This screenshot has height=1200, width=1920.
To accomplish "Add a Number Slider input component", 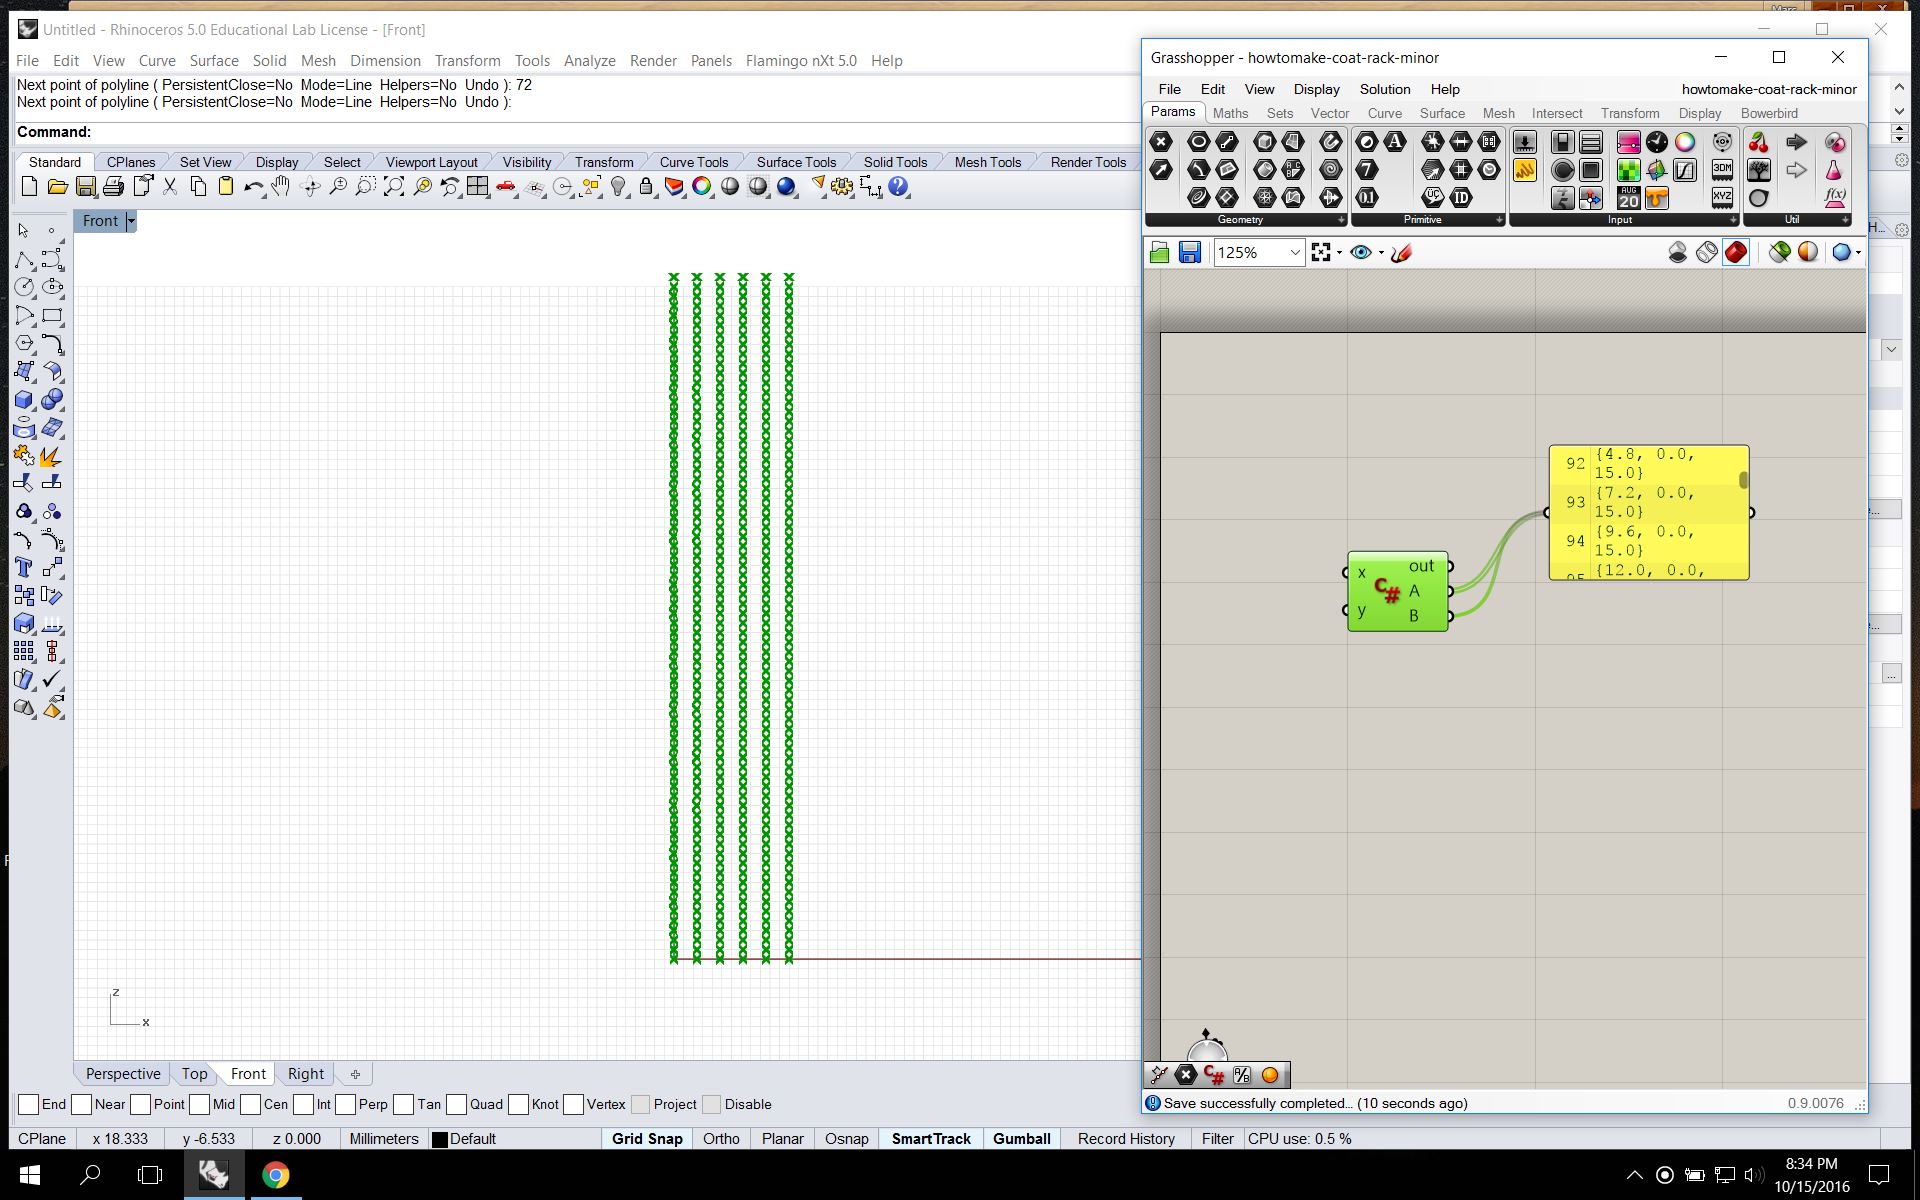I will (1524, 142).
